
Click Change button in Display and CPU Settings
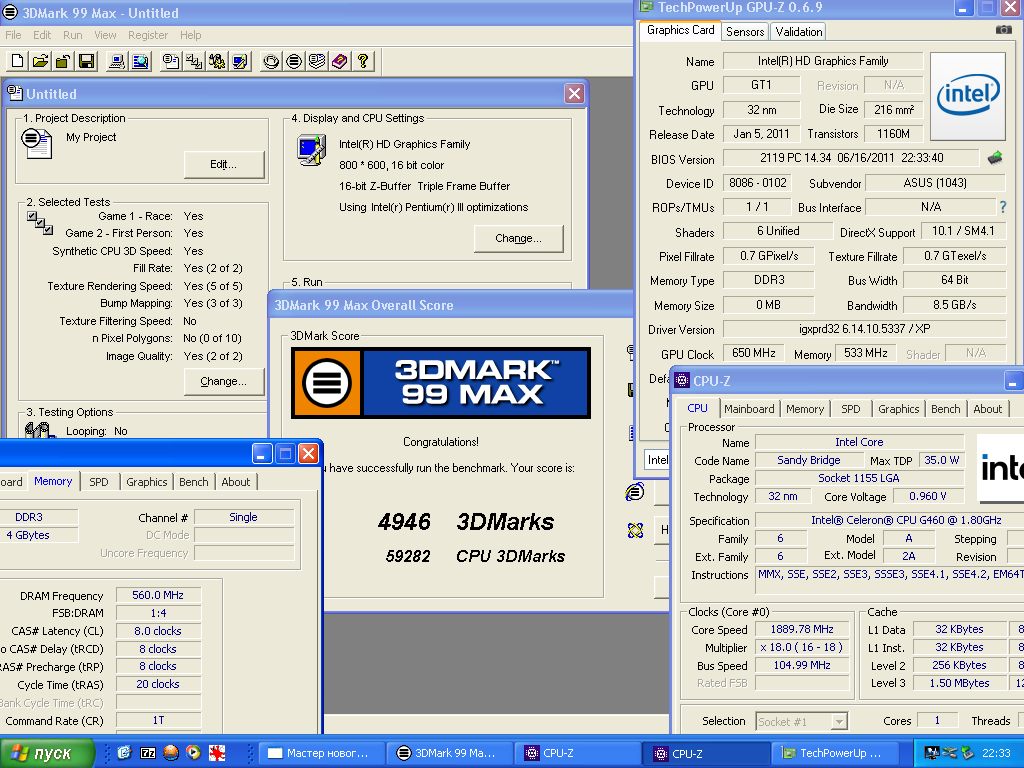click(519, 238)
